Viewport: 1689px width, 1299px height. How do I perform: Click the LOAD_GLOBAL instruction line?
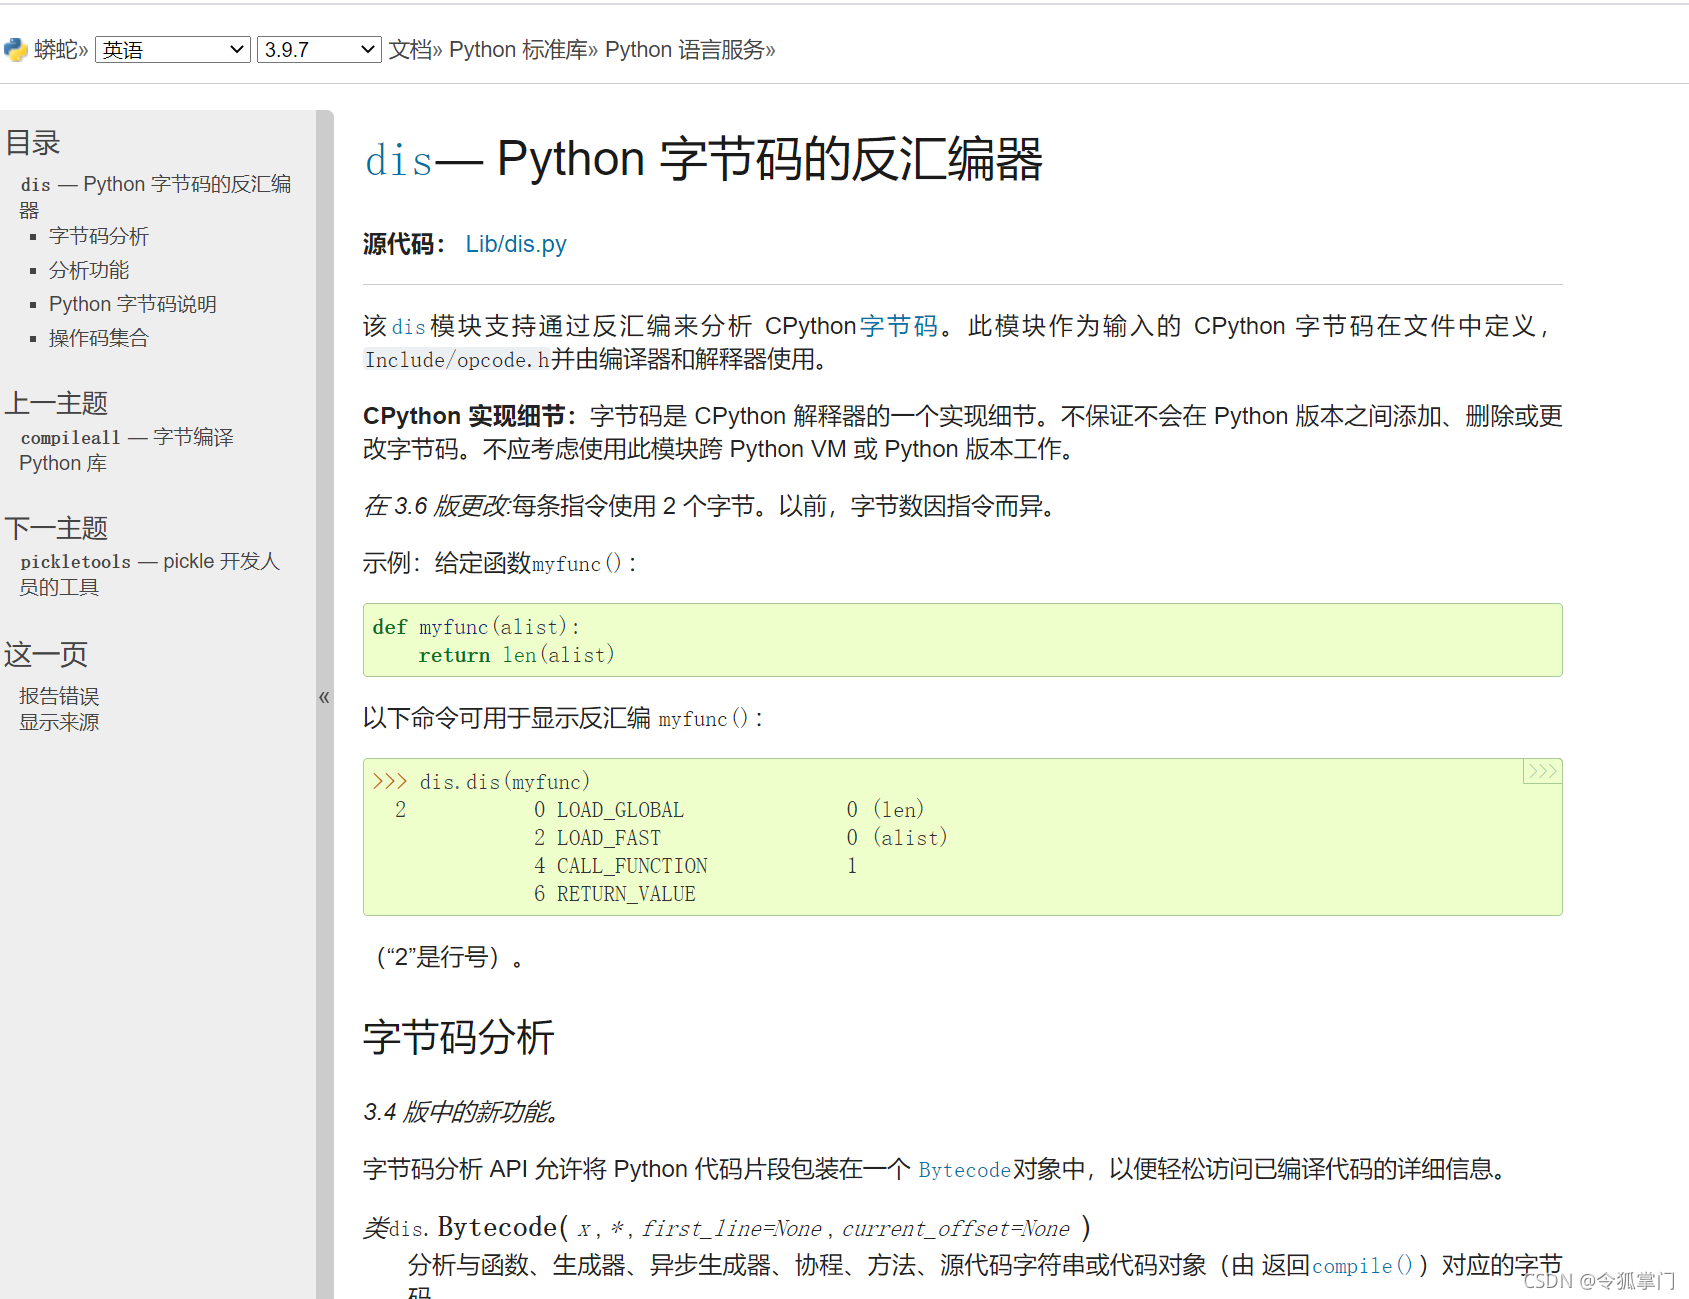(729, 810)
